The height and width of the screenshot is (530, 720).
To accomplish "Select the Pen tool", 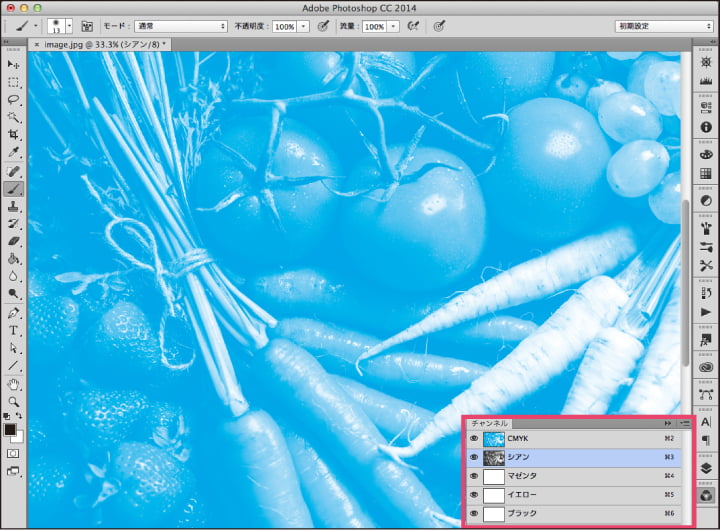I will [14, 312].
